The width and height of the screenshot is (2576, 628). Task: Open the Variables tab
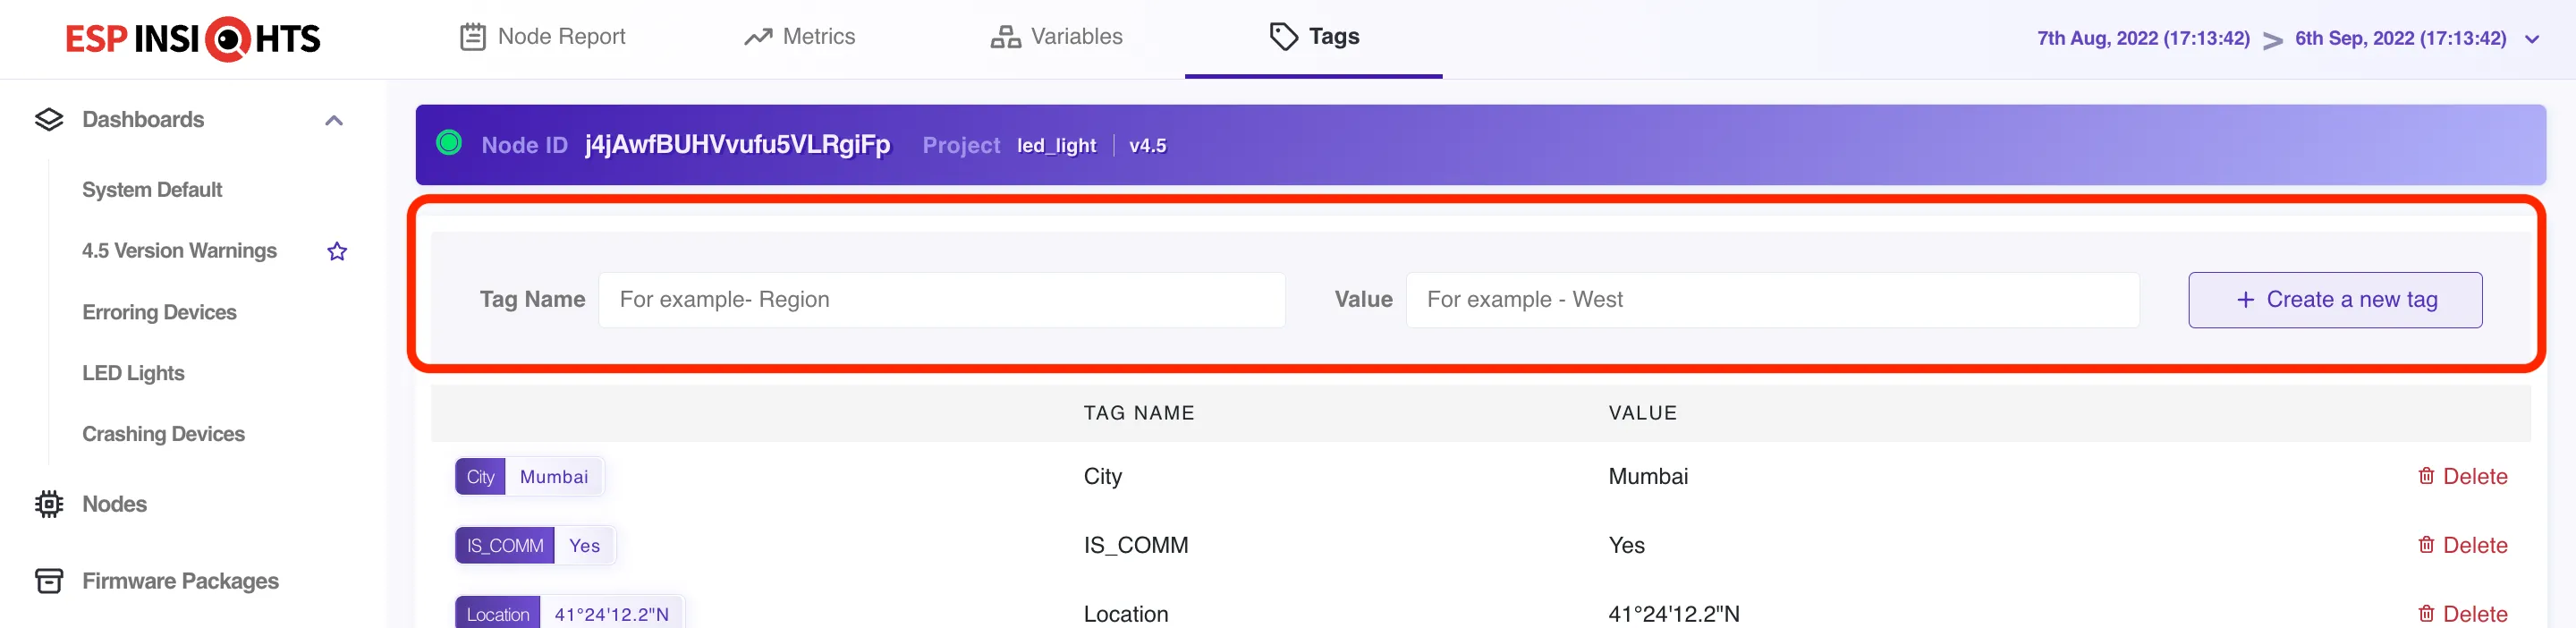pos(1056,37)
